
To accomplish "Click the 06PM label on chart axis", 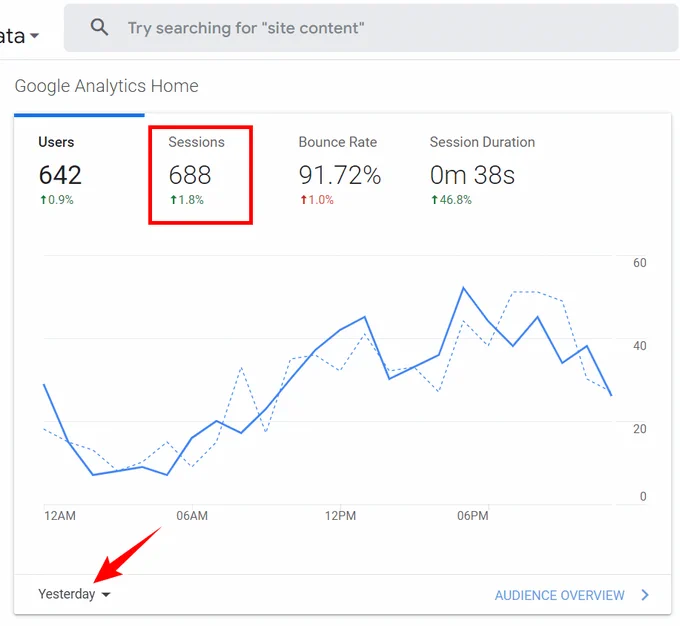I will coord(473,516).
